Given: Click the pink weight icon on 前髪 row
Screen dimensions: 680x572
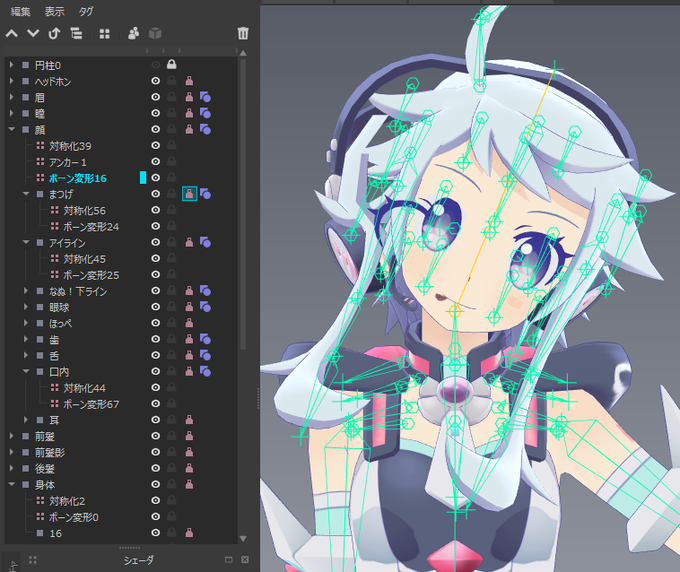Looking at the screenshot, I should [189, 436].
